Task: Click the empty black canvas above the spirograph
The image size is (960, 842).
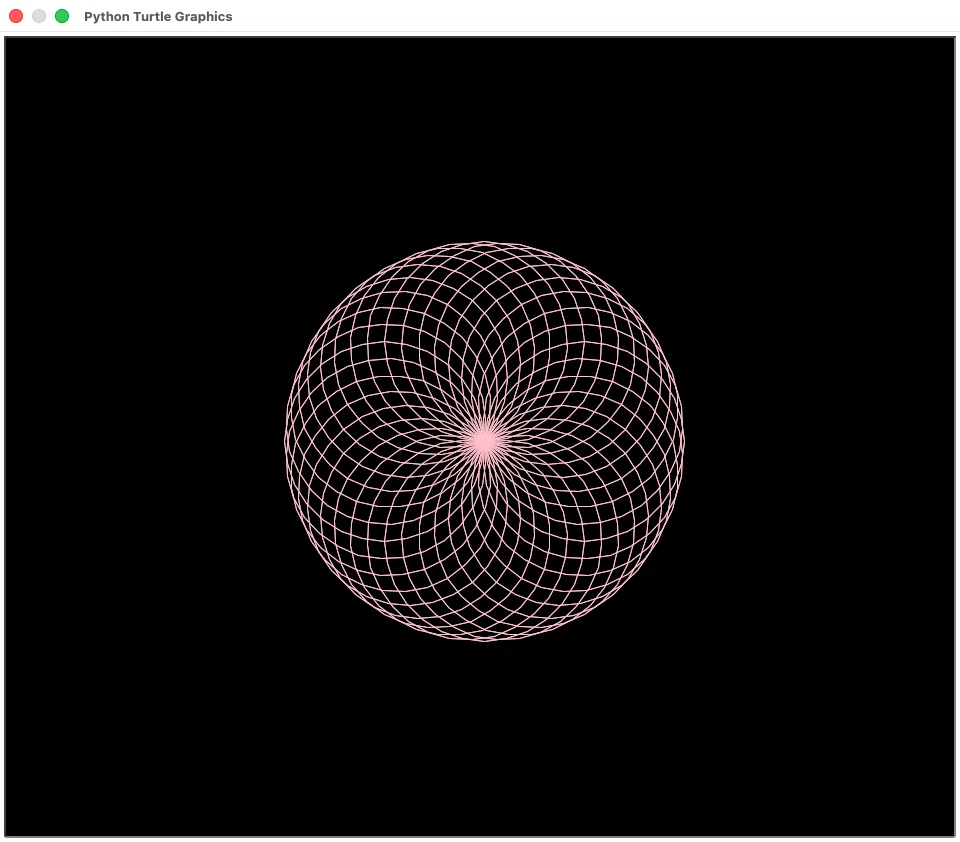Action: tap(484, 138)
